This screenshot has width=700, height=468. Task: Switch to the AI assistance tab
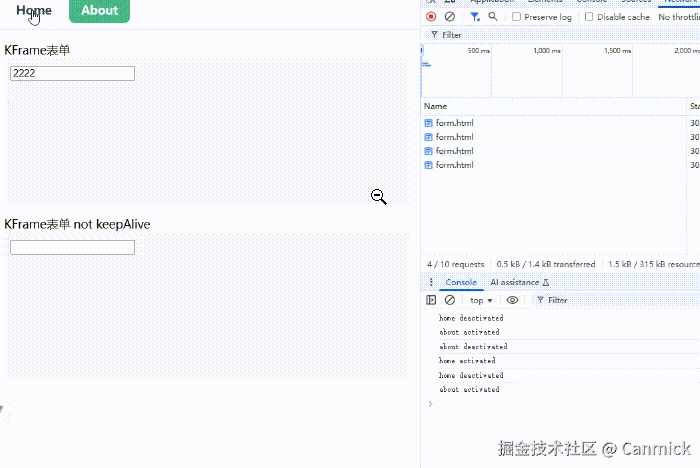point(520,282)
